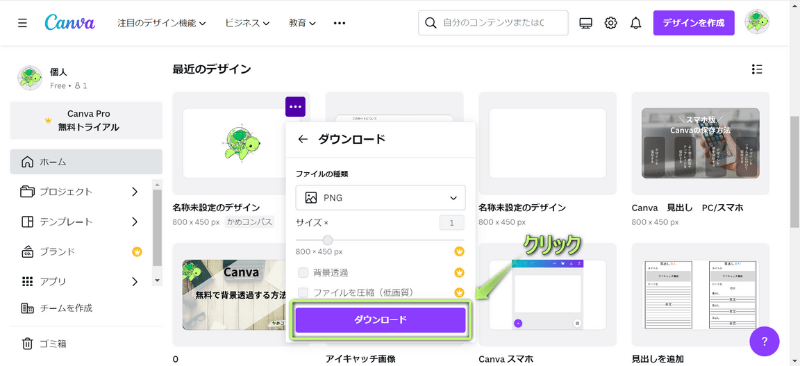Click the Canva logo
800x366 pixels.
point(69,22)
